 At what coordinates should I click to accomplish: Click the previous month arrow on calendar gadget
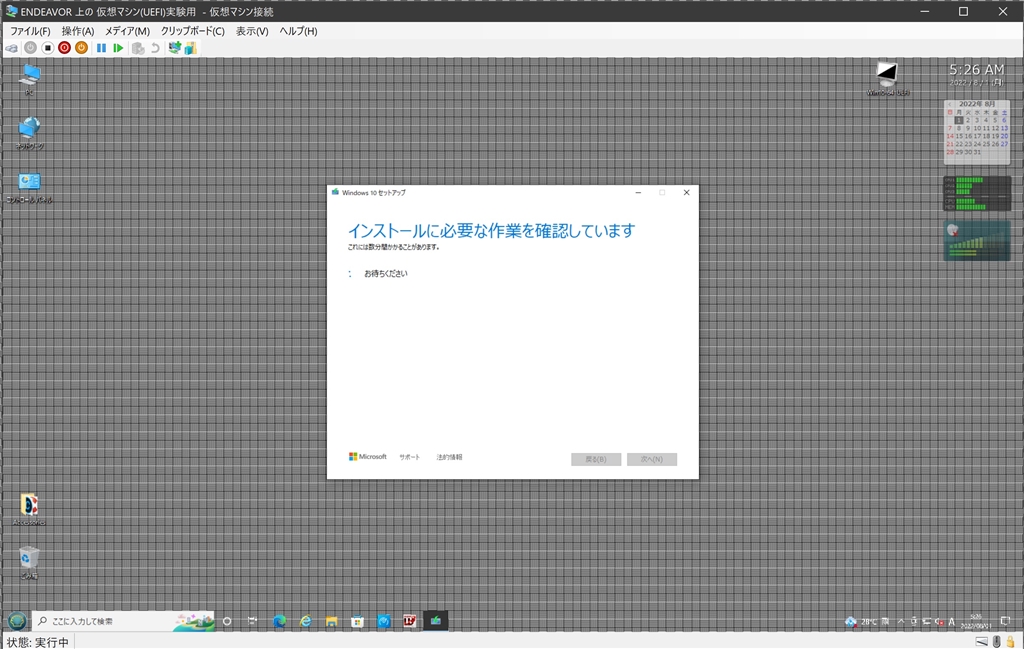coord(950,104)
